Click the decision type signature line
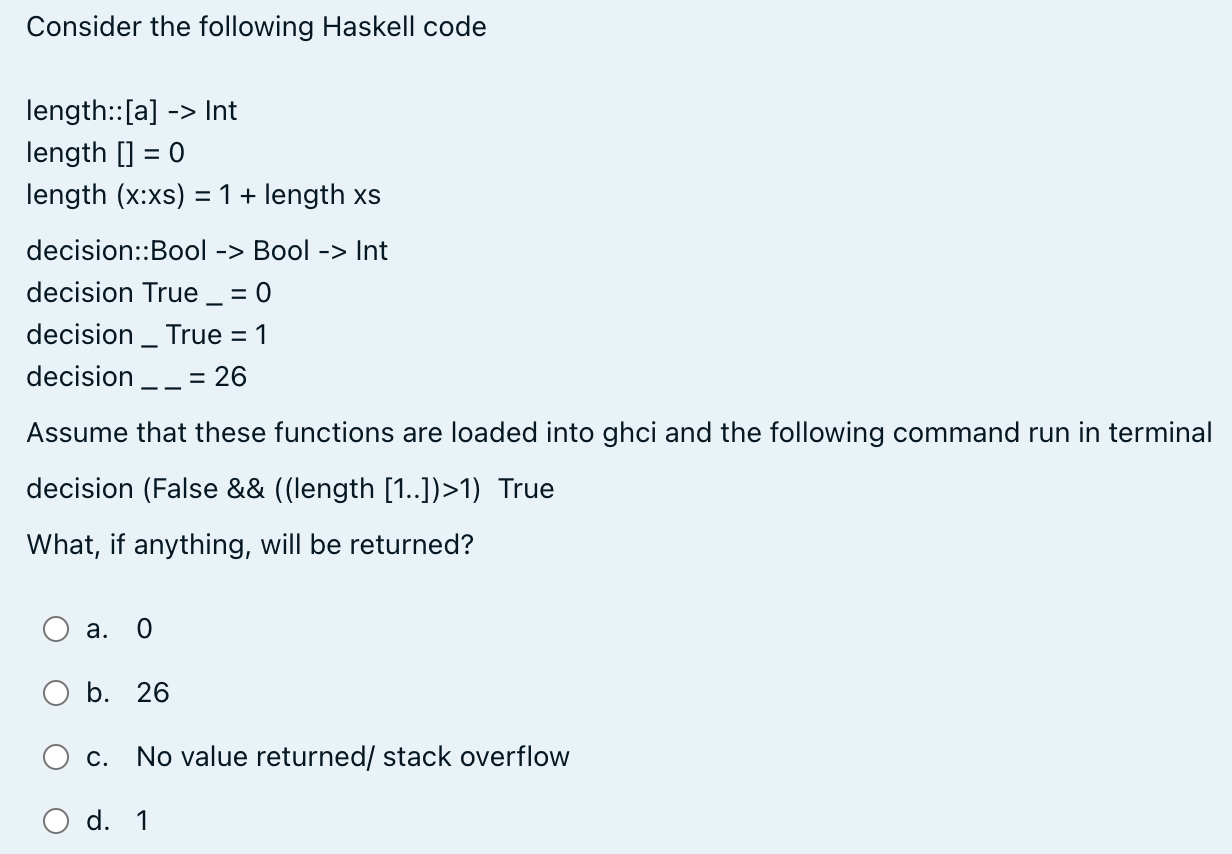The height and width of the screenshot is (854, 1232). click(207, 250)
